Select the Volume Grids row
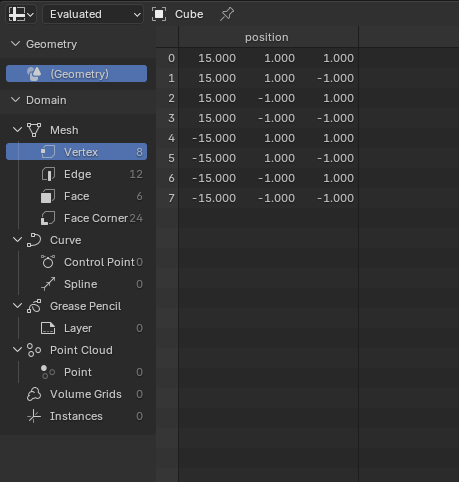The height and width of the screenshot is (482, 459). click(76, 394)
